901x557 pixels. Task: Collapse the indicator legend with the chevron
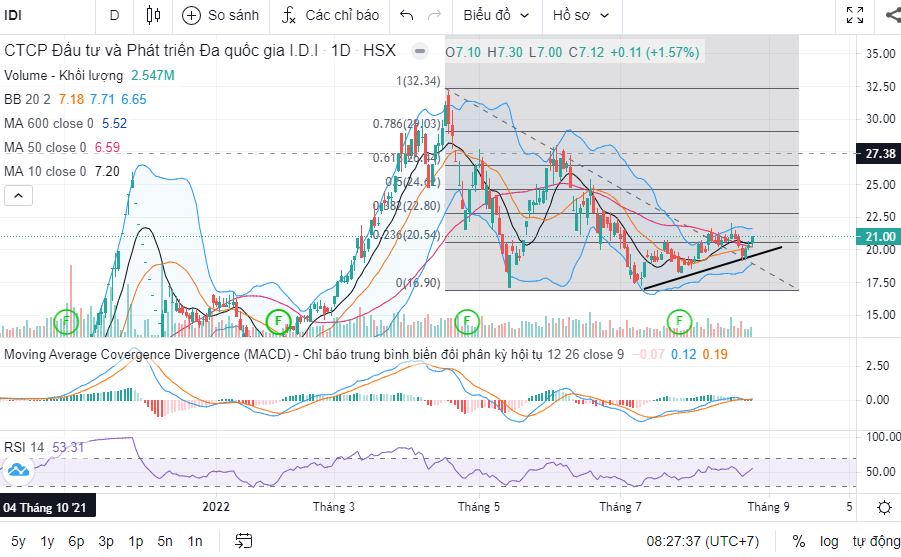coord(17,196)
